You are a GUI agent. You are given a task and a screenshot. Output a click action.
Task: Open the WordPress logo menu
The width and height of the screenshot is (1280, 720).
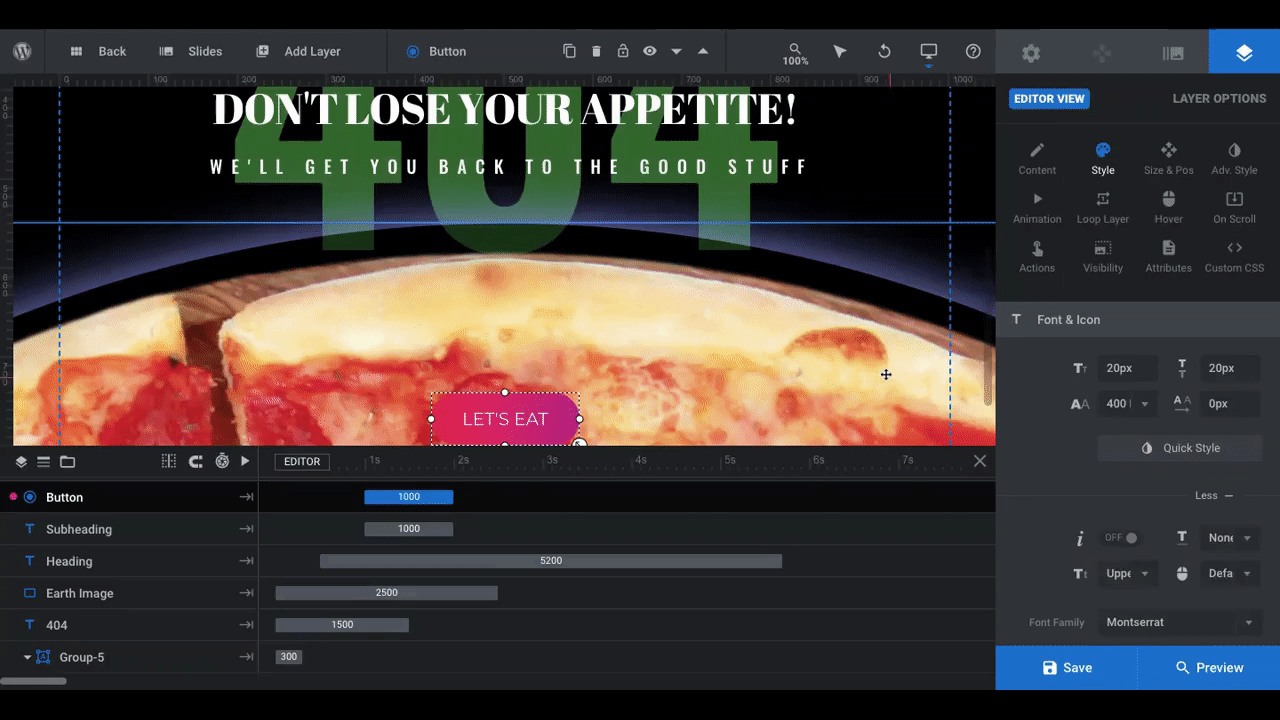pos(22,51)
